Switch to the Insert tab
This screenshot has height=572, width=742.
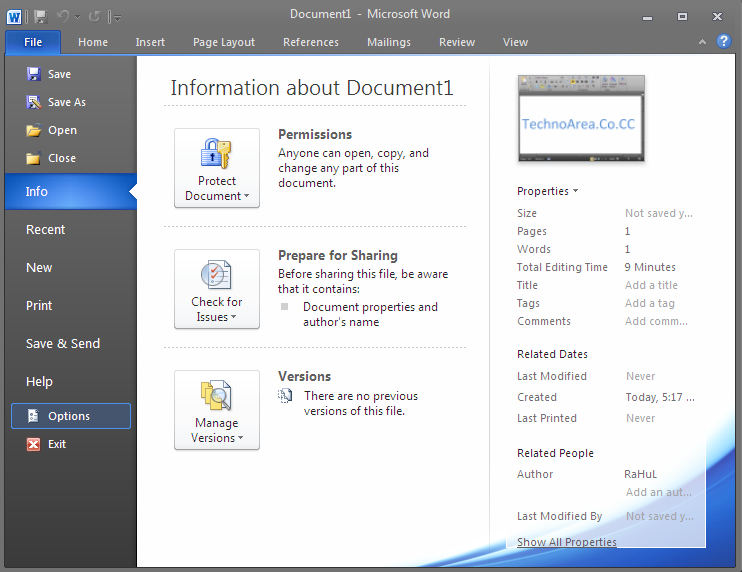point(150,42)
